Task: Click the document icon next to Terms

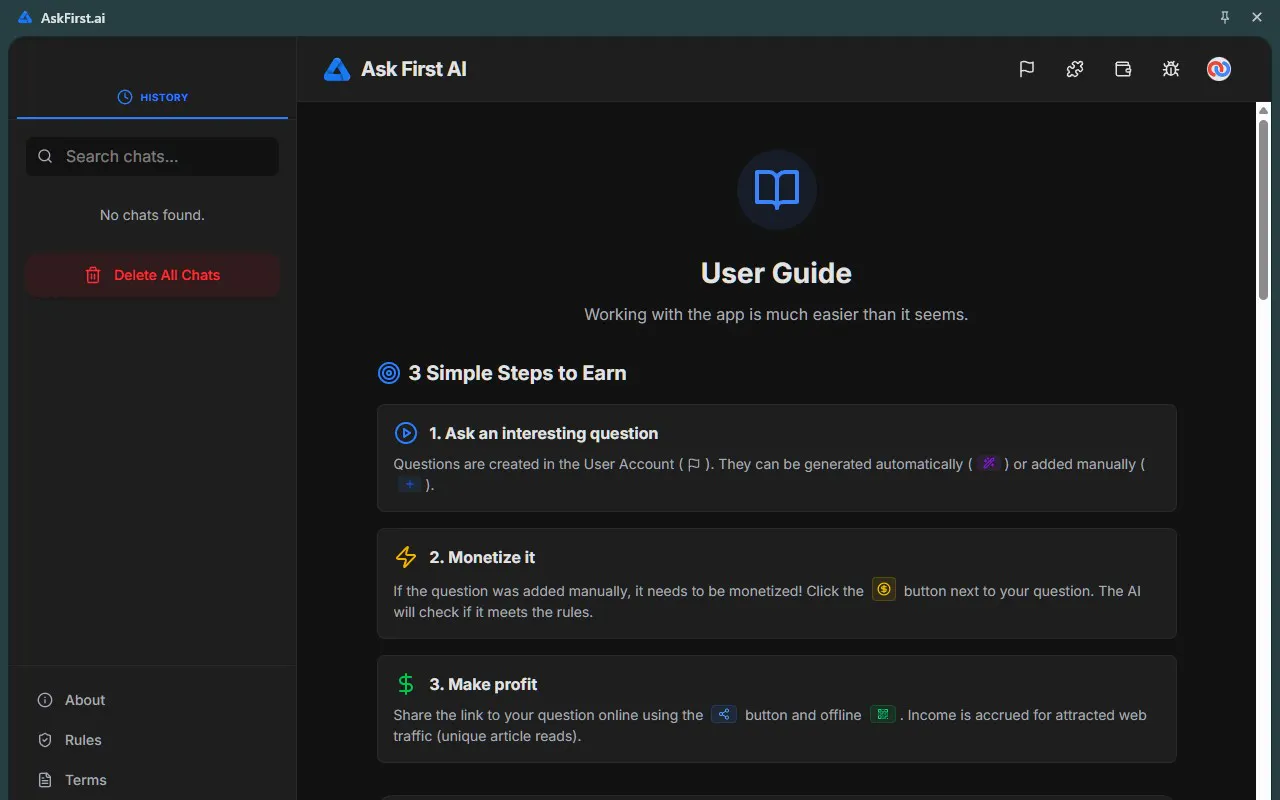Action: coord(44,780)
